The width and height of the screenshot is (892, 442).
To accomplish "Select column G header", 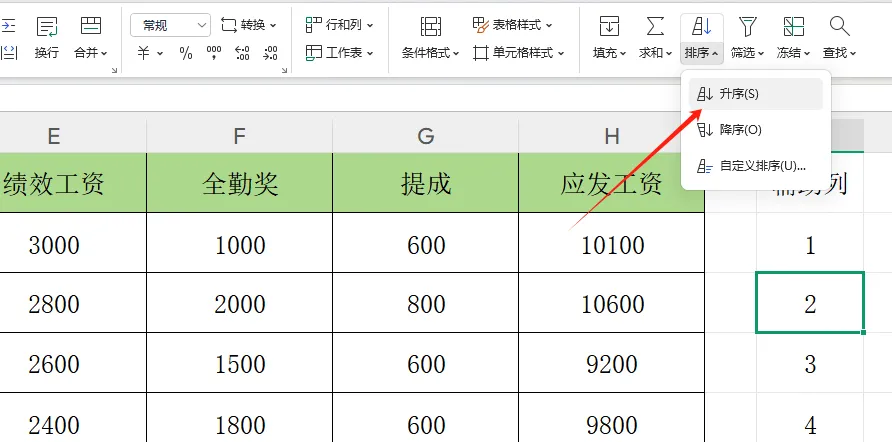I will click(x=426, y=136).
